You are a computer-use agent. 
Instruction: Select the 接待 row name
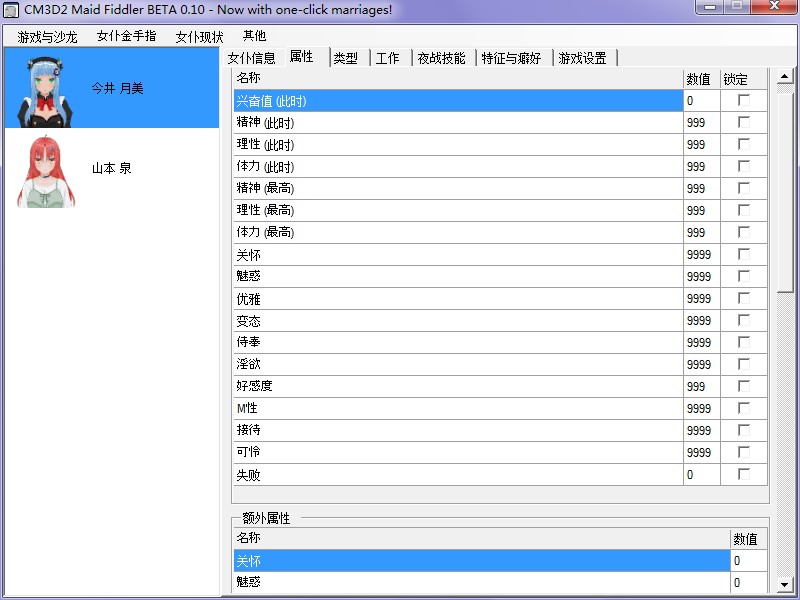[x=458, y=430]
